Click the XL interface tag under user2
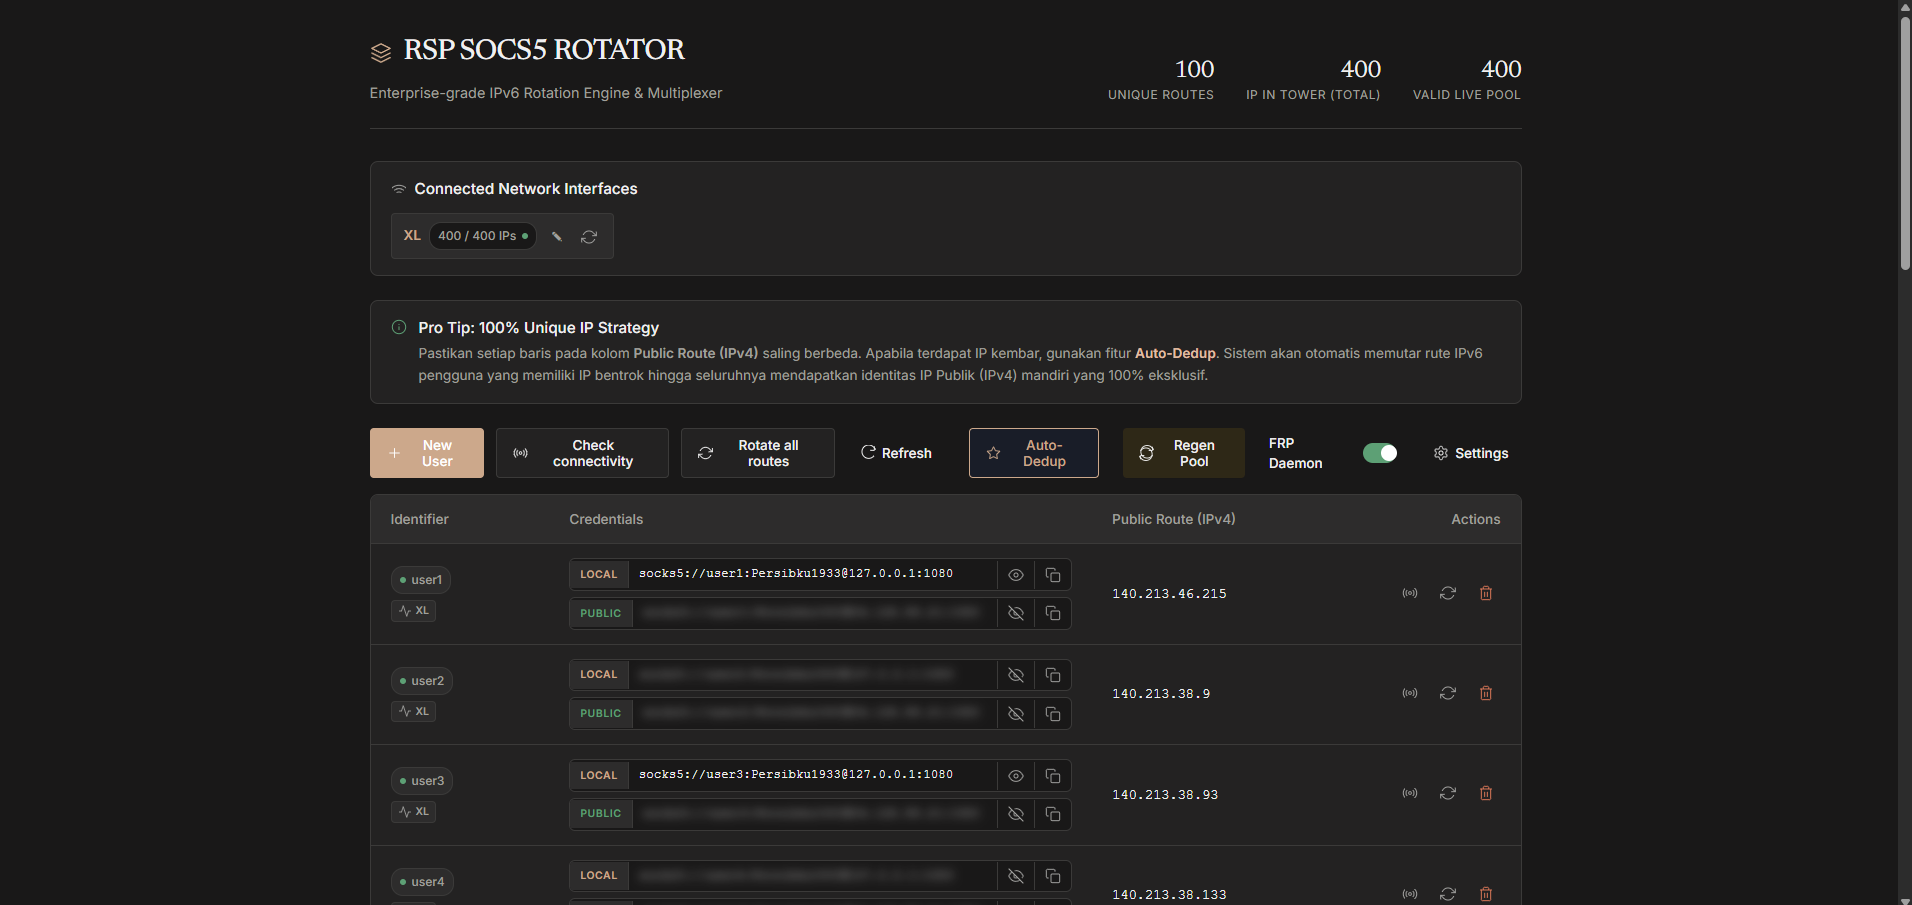Image resolution: width=1912 pixels, height=905 pixels. (x=413, y=712)
